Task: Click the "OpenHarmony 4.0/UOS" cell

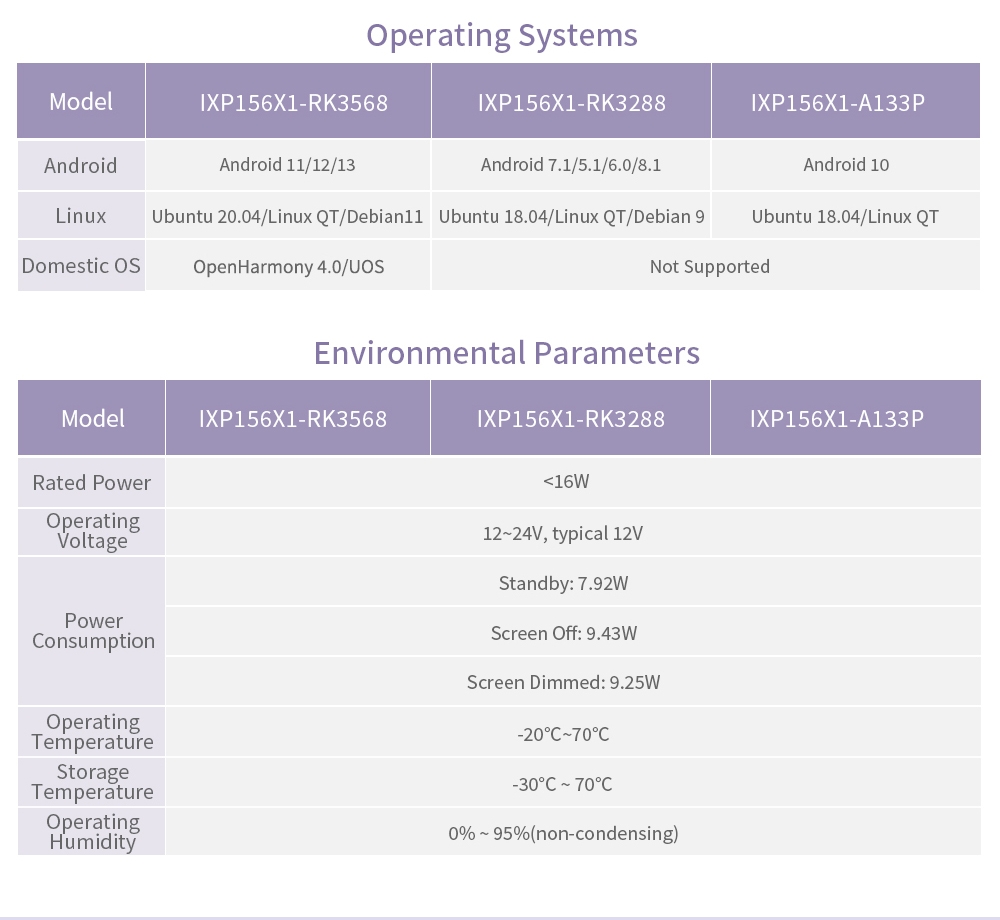Action: click(288, 266)
